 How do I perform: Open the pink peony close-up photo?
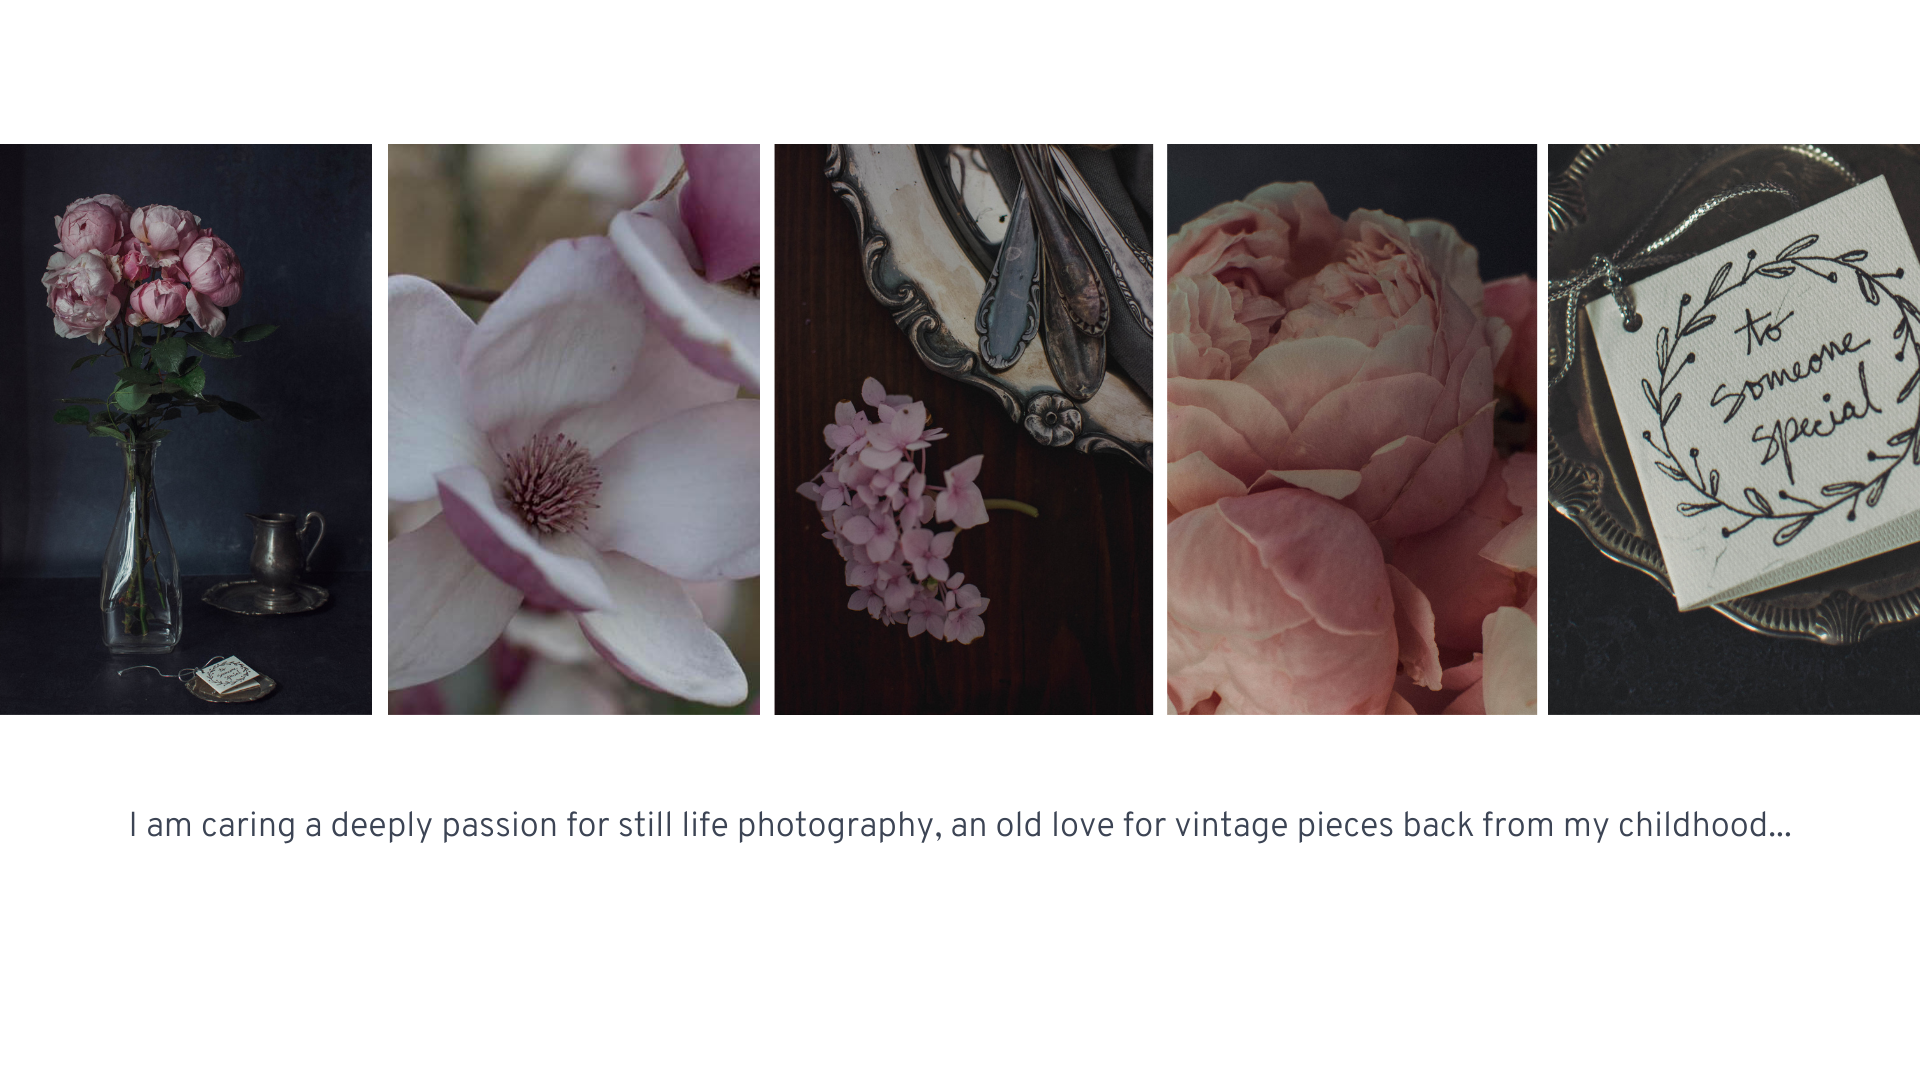[x=1352, y=429]
